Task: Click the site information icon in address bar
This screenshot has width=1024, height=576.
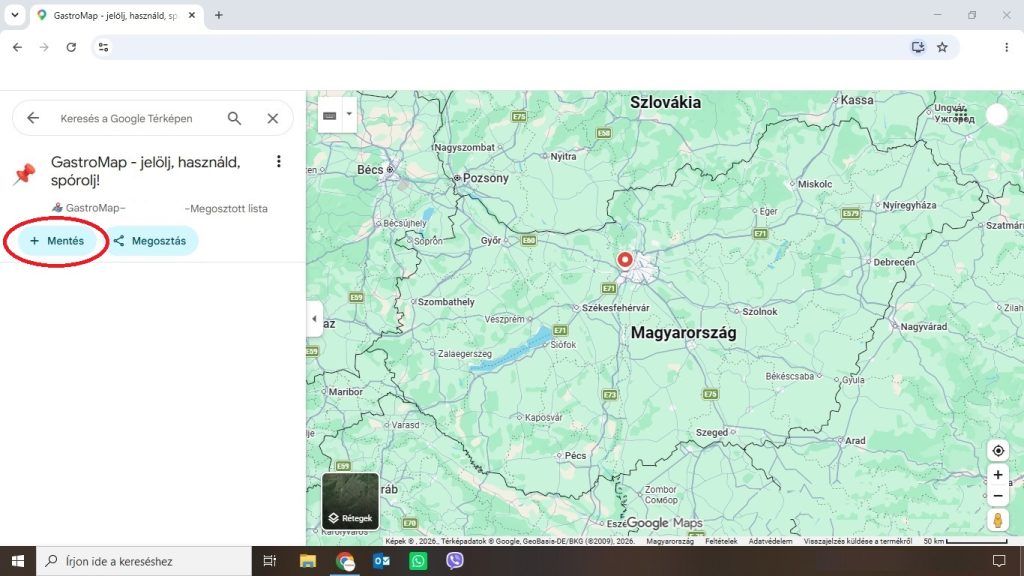Action: [103, 47]
